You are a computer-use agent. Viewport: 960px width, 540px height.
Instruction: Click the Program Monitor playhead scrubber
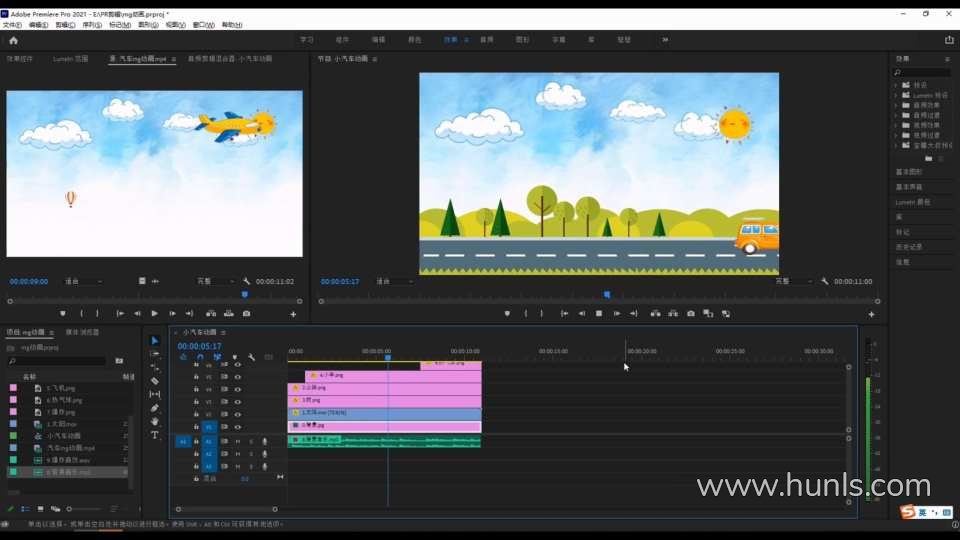click(606, 295)
